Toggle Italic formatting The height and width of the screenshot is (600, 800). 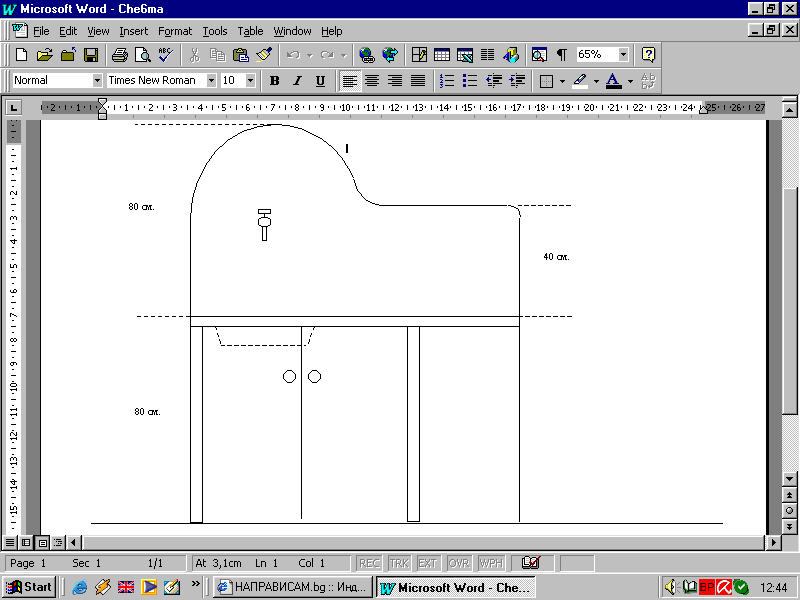pyautogui.click(x=297, y=81)
